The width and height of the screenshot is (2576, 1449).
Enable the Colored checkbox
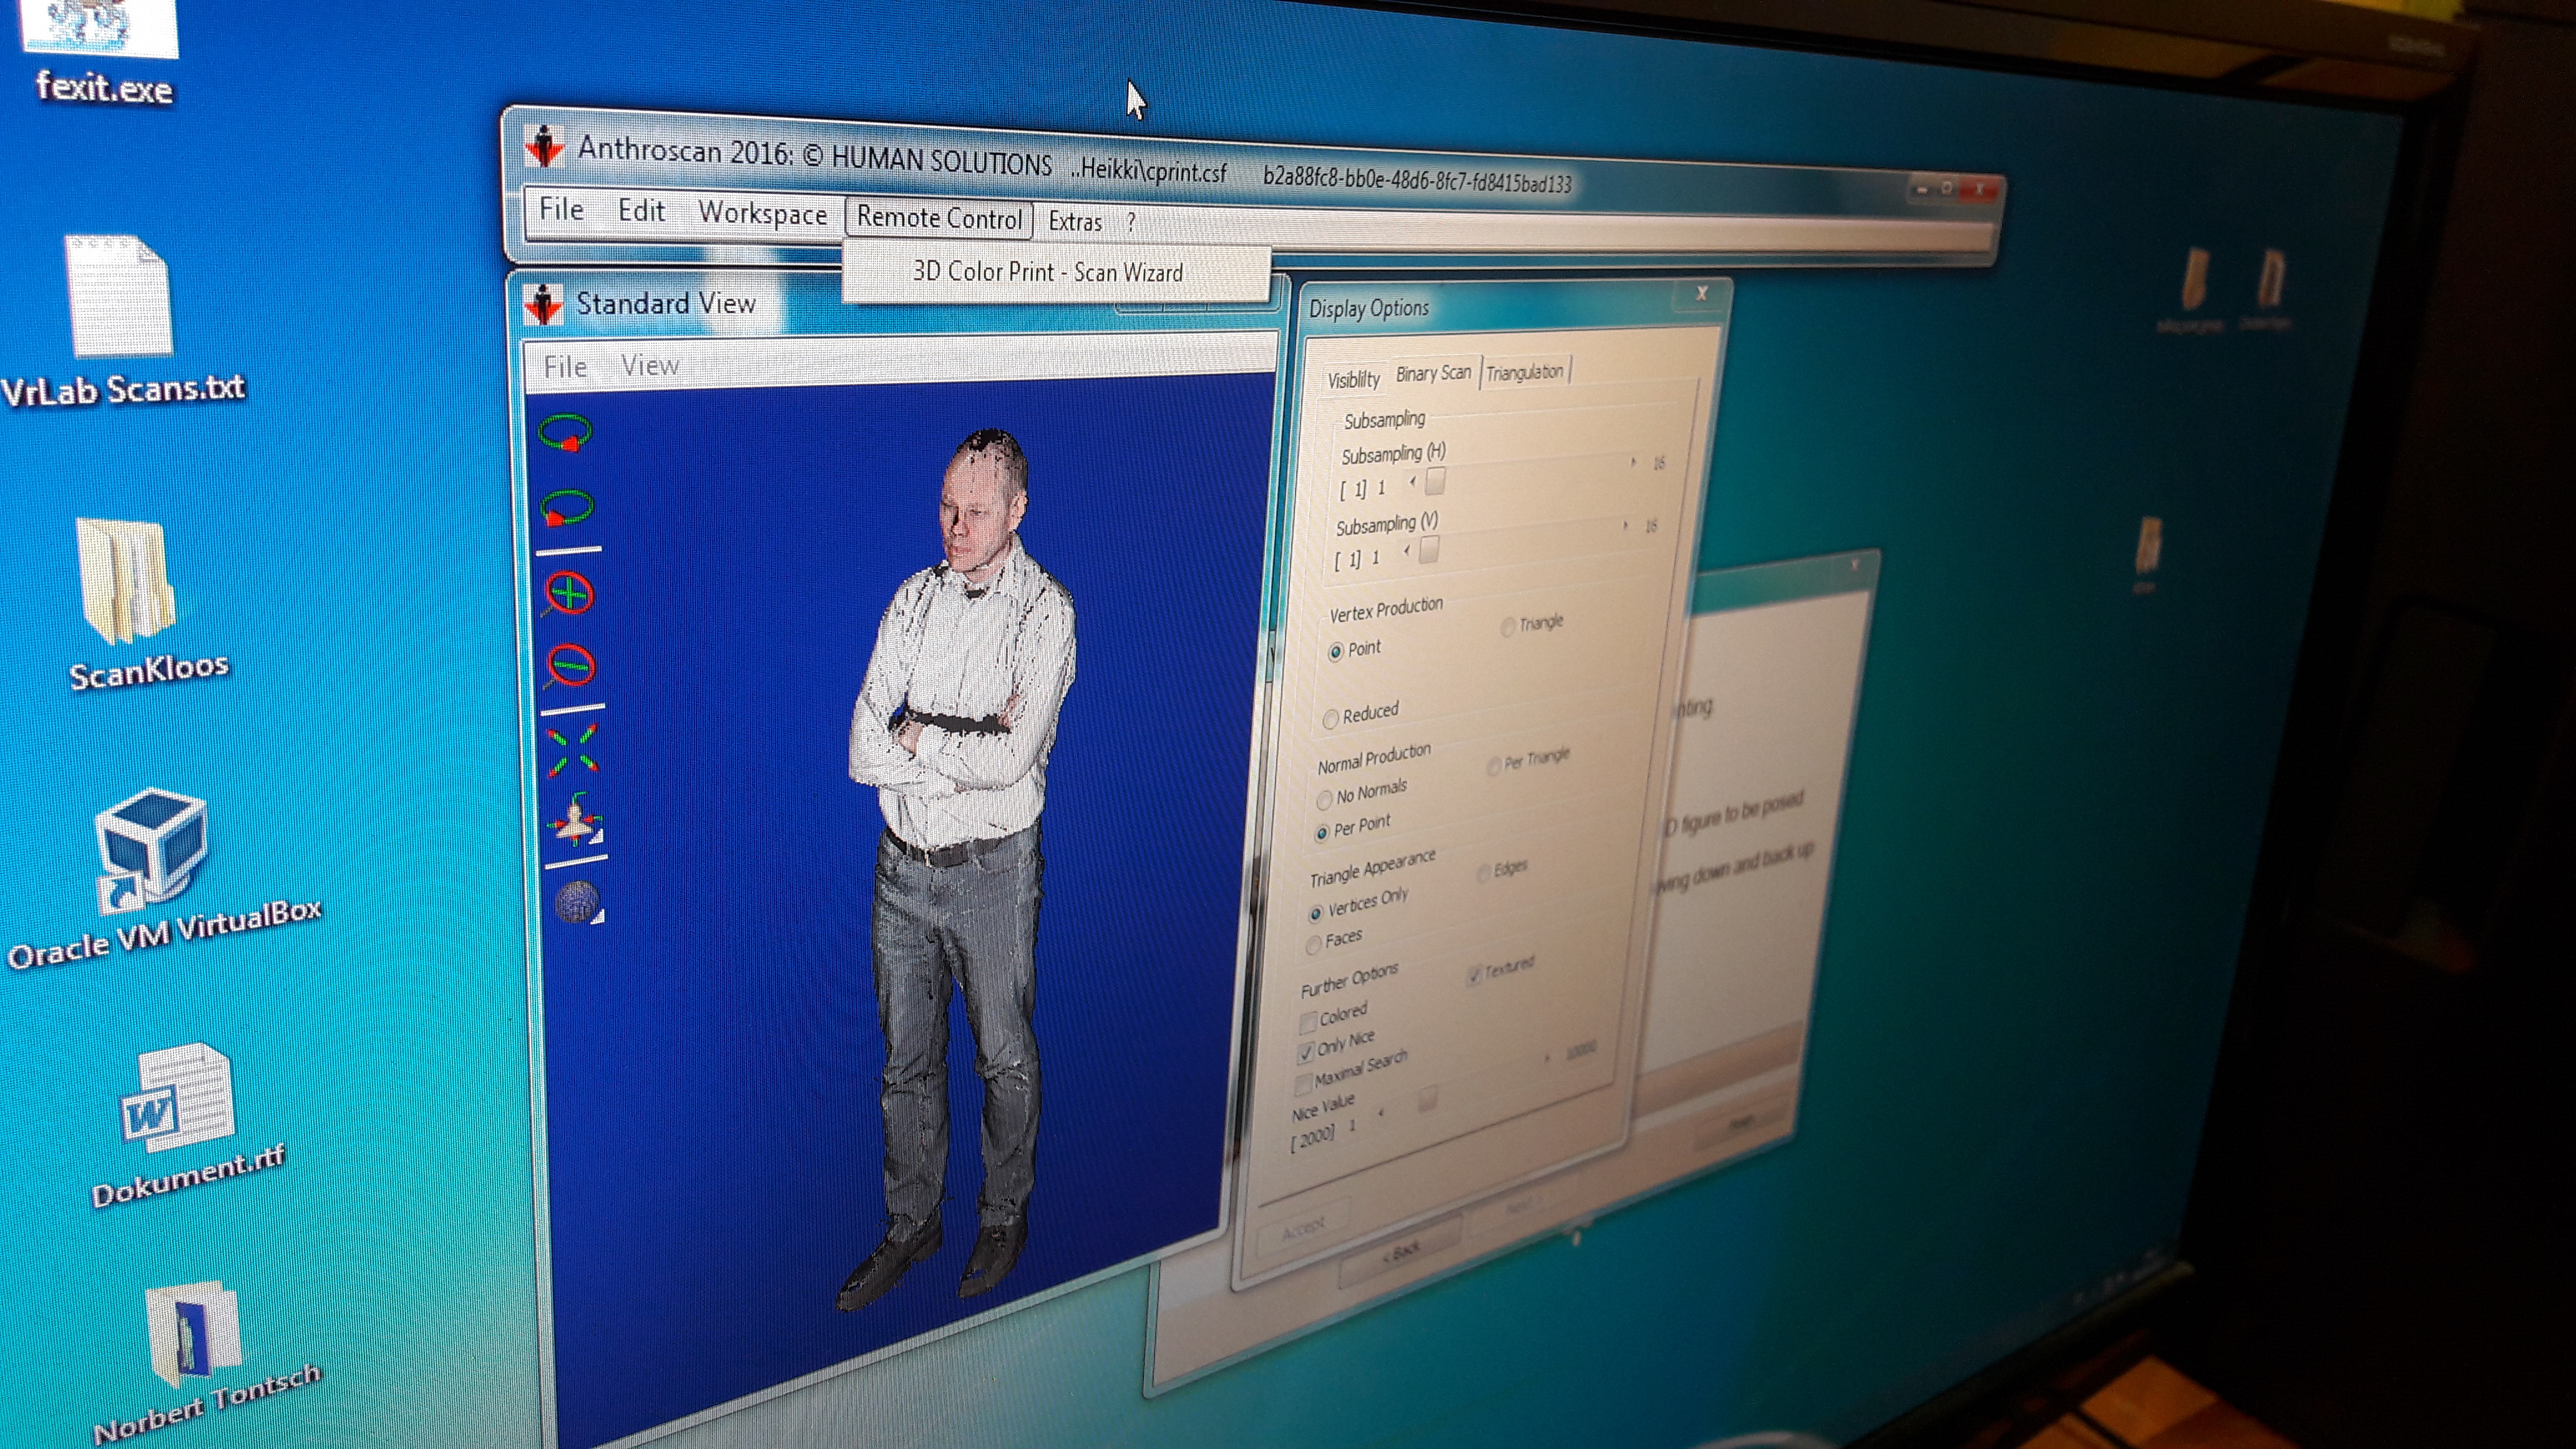pos(1307,1022)
